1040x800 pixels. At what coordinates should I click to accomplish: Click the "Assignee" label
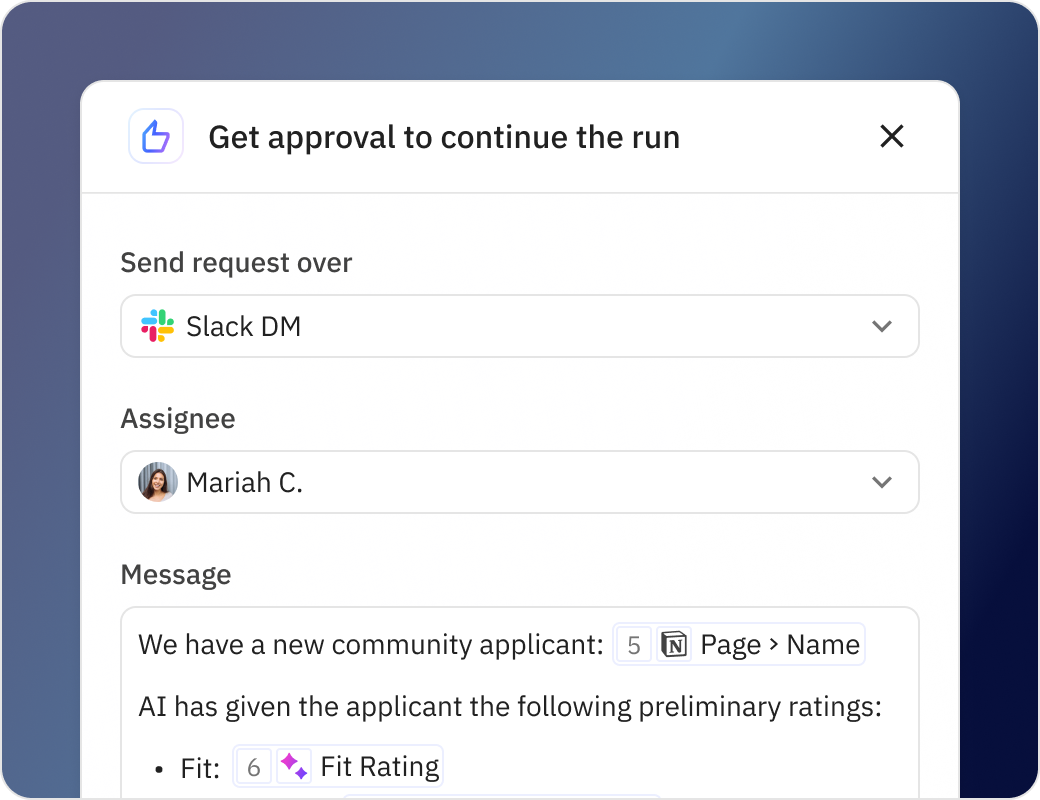(178, 419)
